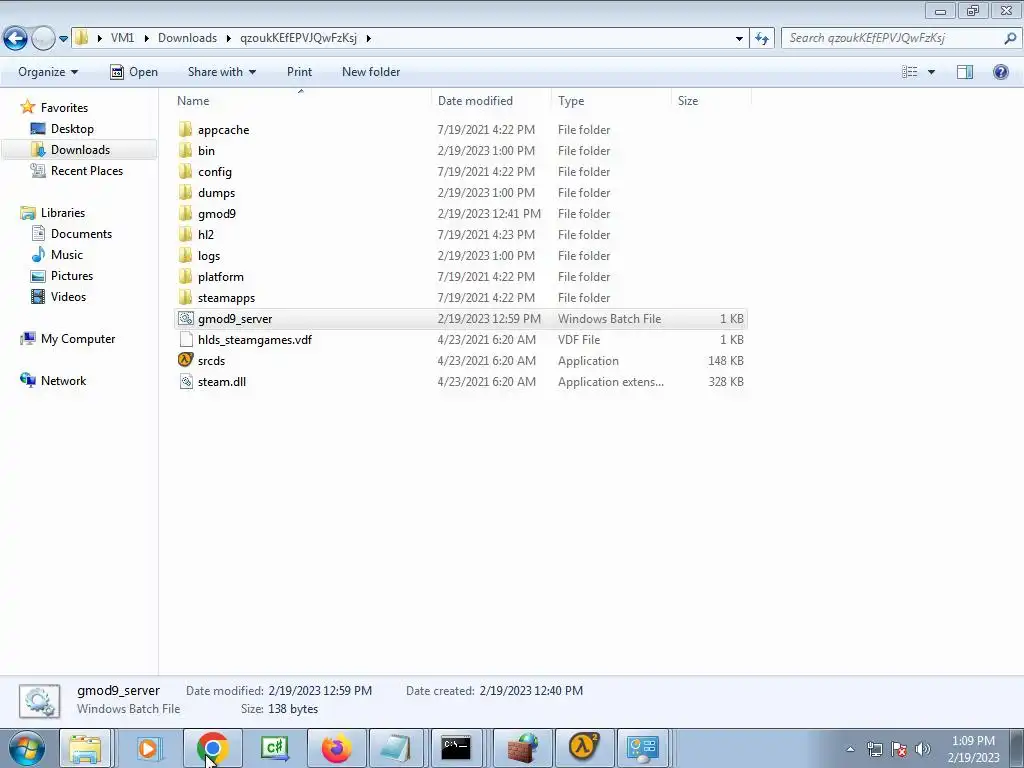This screenshot has width=1024, height=768.
Task: Open Windows Explorer from the taskbar
Action: coord(86,748)
